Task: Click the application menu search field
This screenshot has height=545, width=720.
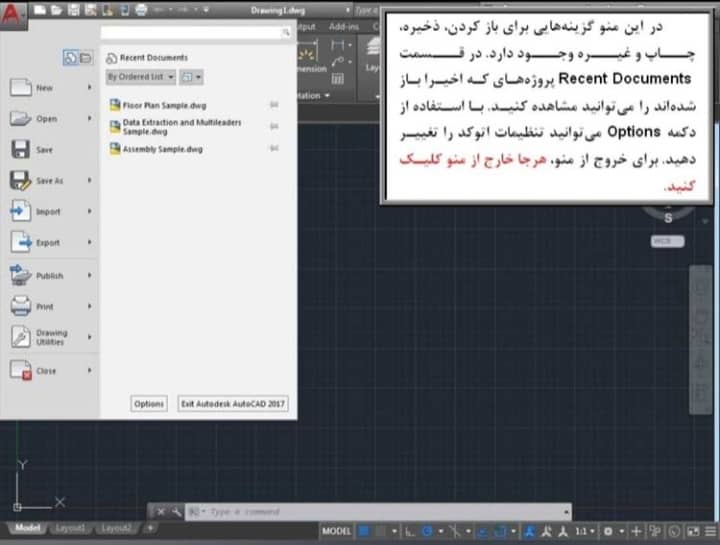Action: (196, 33)
